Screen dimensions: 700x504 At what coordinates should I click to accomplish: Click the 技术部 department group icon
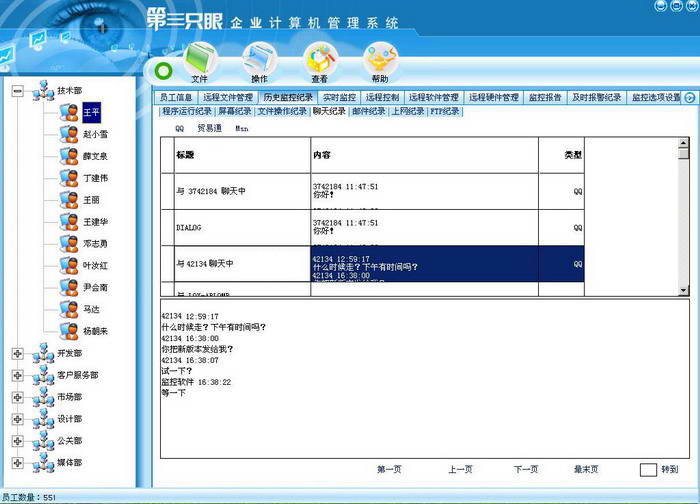(42, 91)
